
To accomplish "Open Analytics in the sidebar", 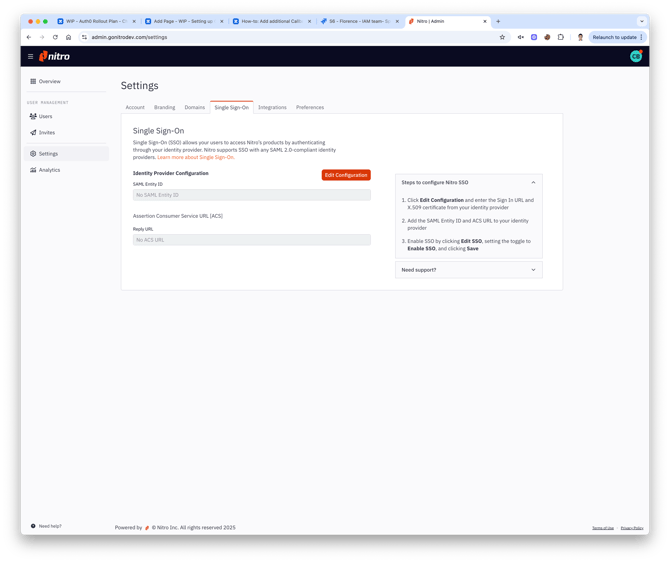I will click(x=48, y=170).
